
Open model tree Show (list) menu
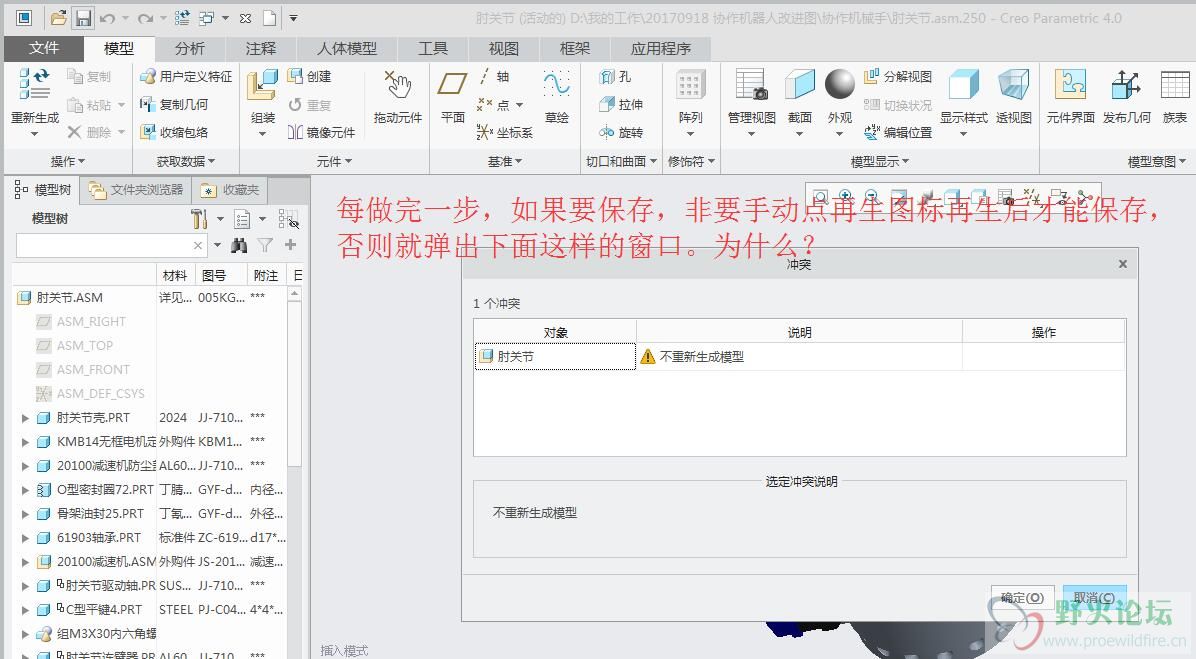click(243, 219)
